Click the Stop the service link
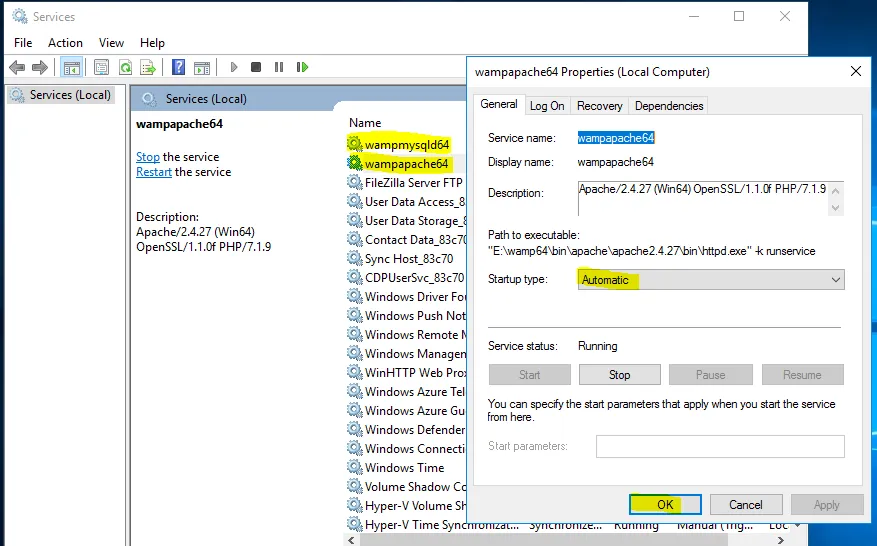877x546 pixels. 148,157
